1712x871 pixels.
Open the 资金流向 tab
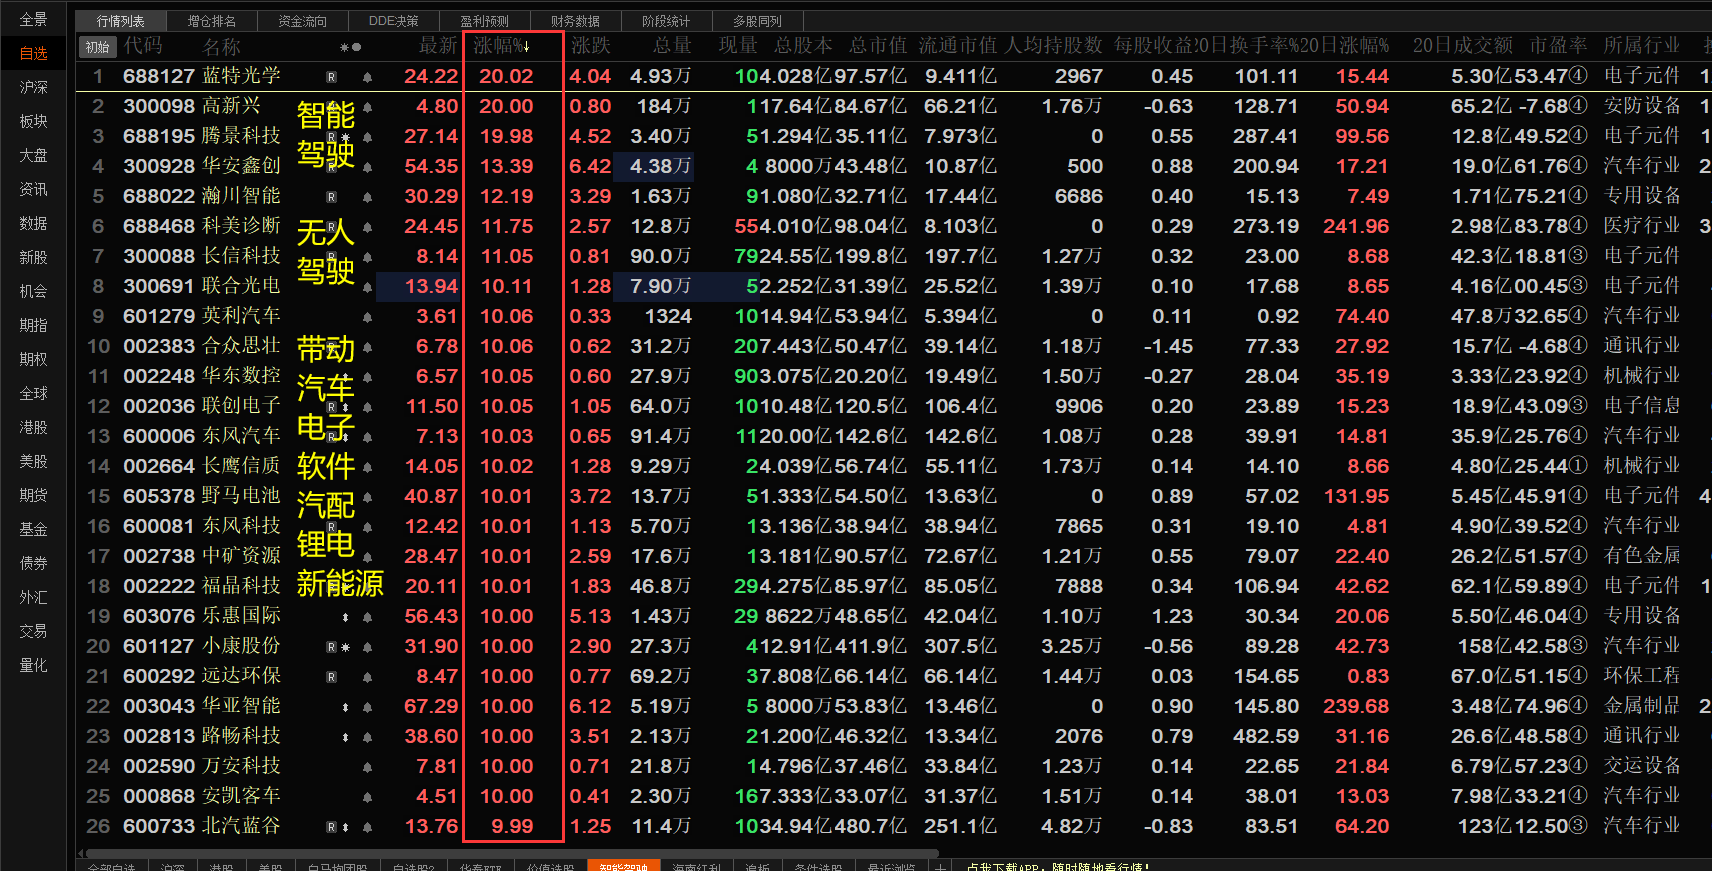(x=302, y=21)
